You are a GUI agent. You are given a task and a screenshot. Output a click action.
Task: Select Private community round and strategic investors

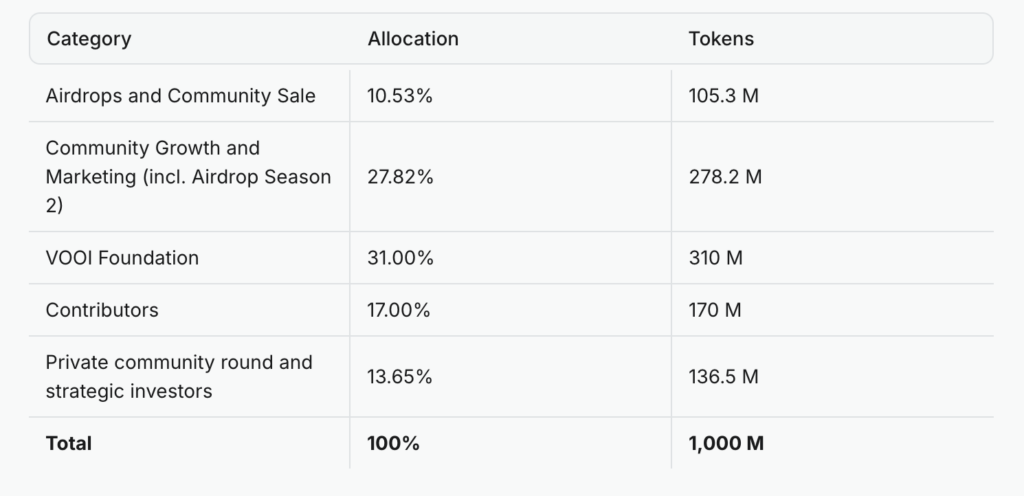pos(178,377)
